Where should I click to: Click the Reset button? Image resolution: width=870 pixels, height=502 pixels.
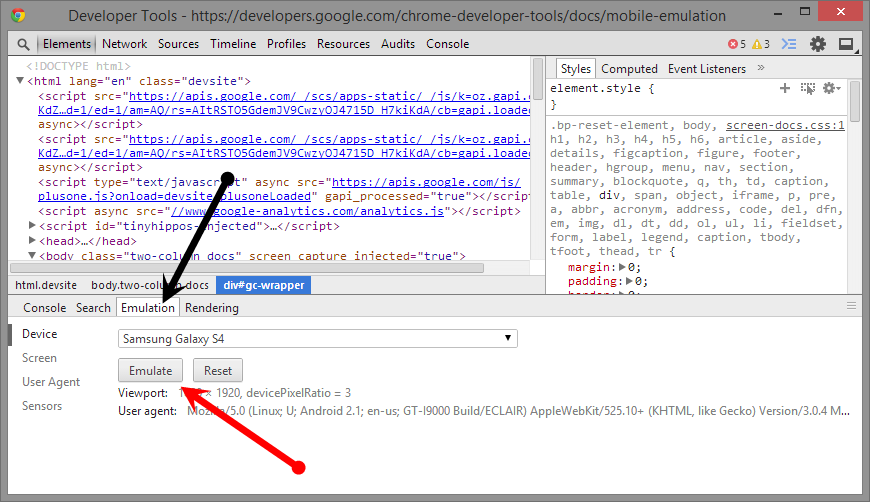[218, 371]
